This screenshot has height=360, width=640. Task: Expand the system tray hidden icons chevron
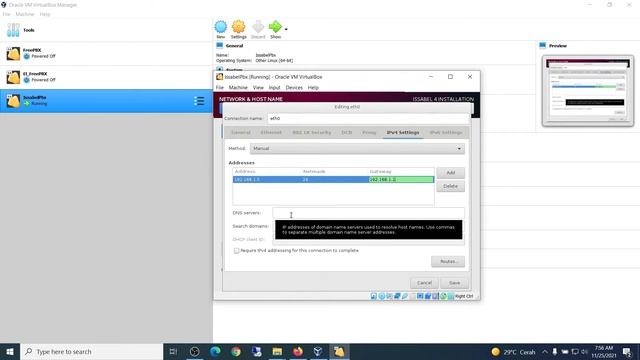(545, 351)
